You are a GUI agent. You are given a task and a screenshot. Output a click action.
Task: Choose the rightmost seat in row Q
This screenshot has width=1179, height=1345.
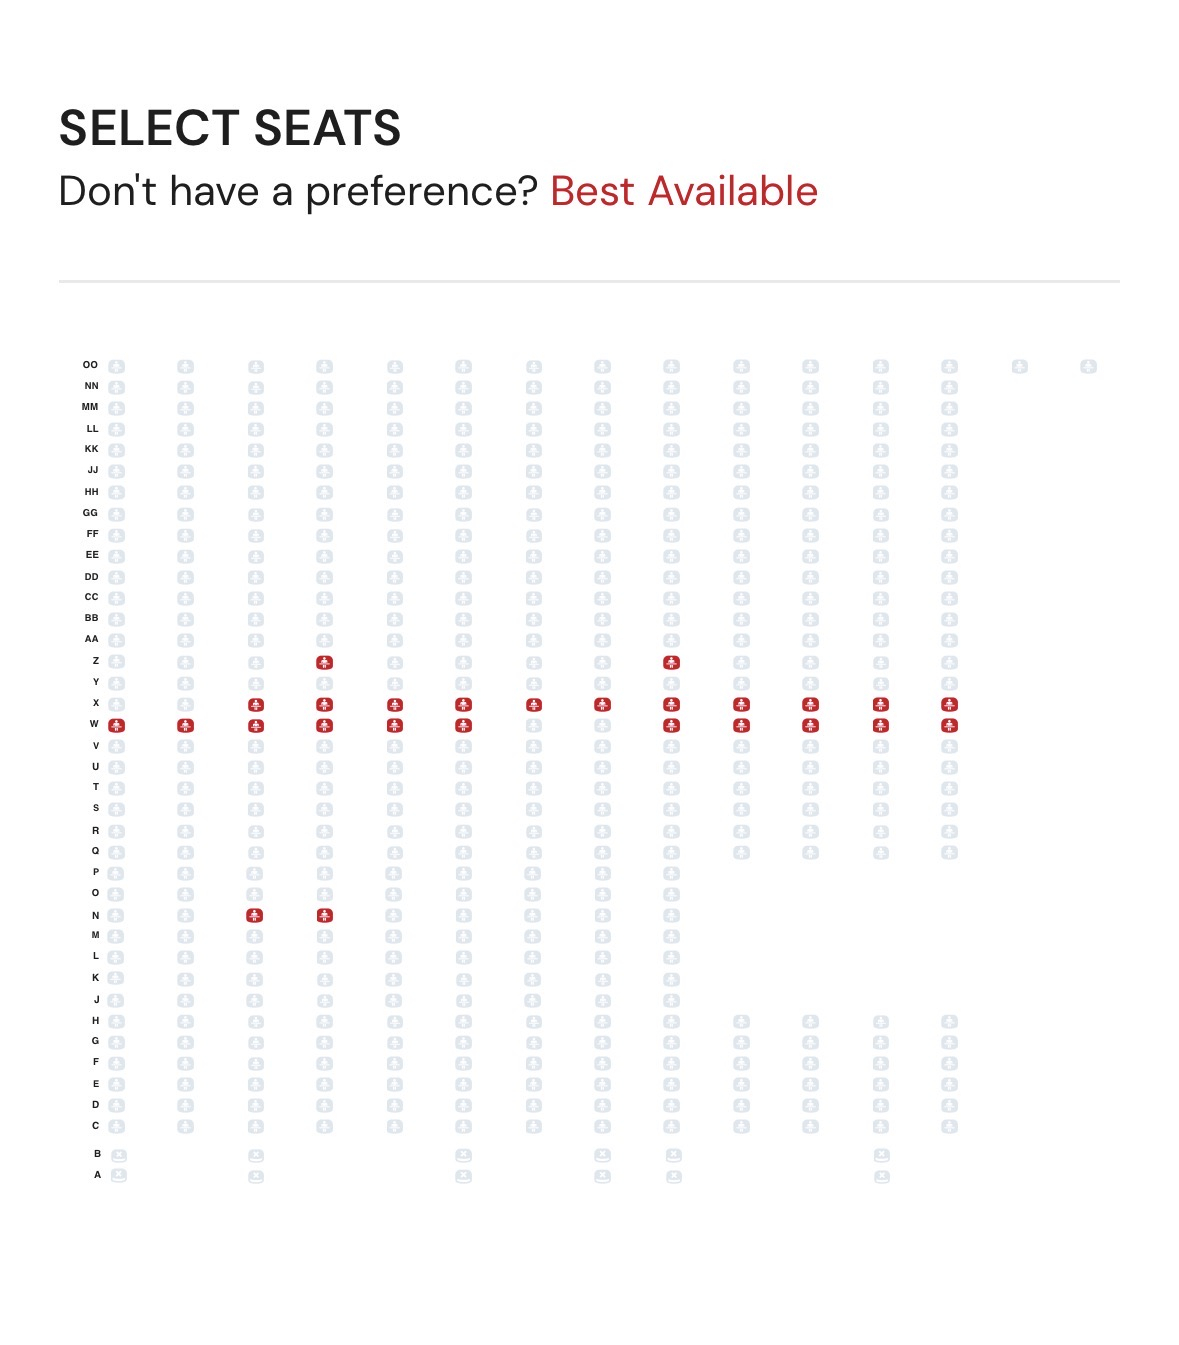(949, 852)
